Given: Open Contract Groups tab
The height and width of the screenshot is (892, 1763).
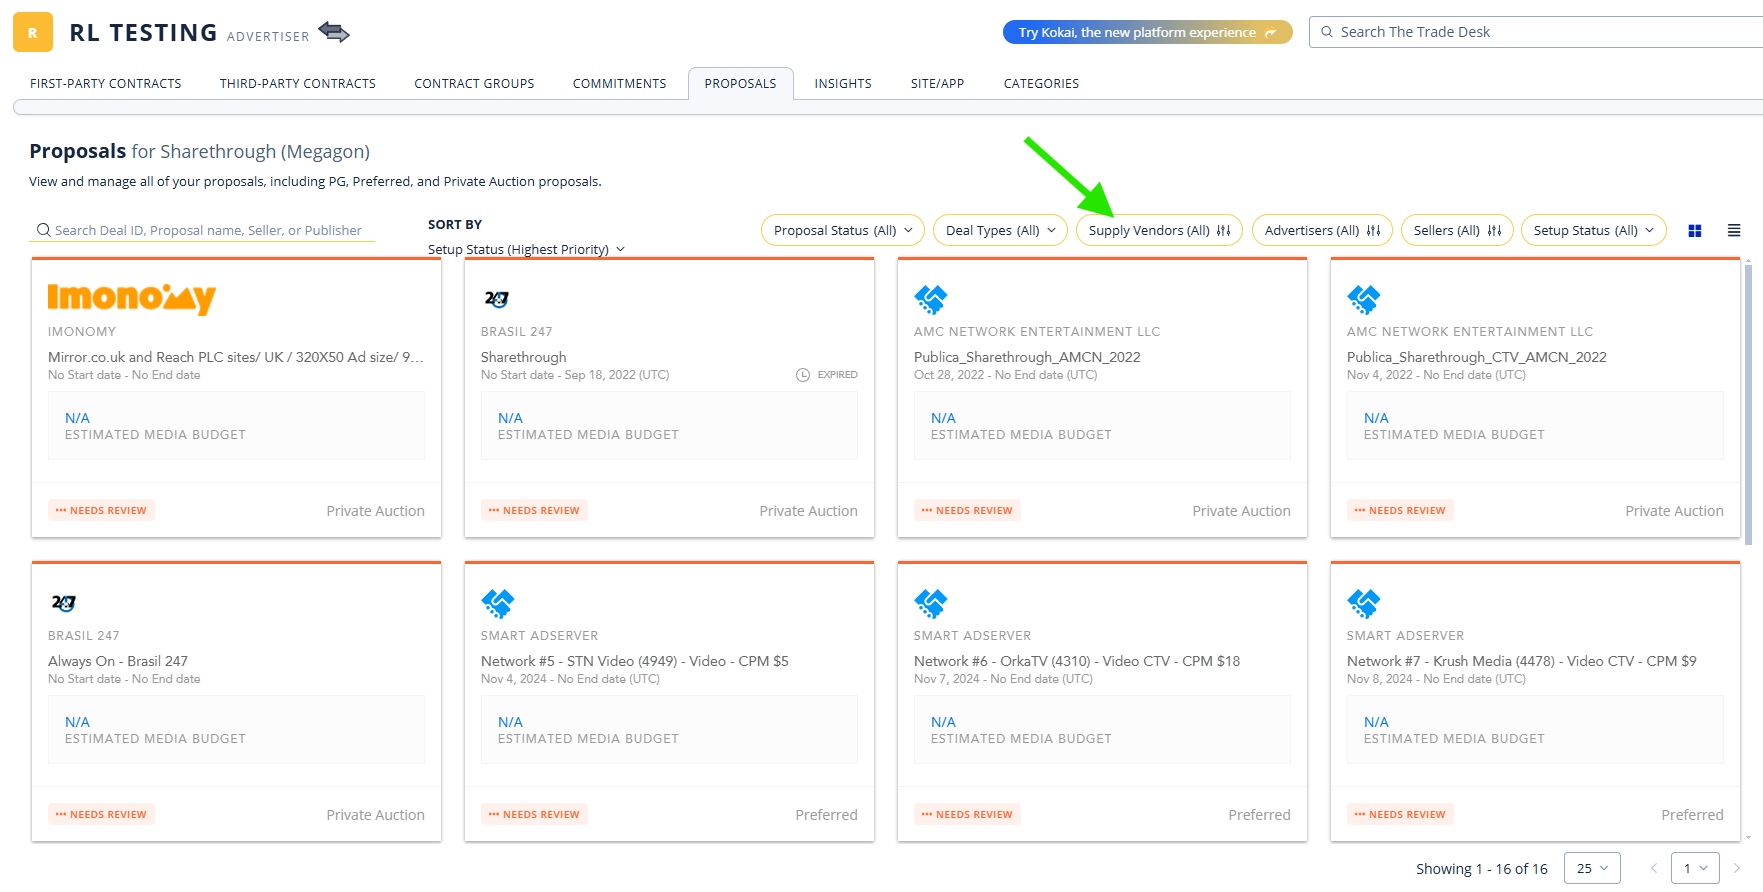Looking at the screenshot, I should (x=474, y=84).
